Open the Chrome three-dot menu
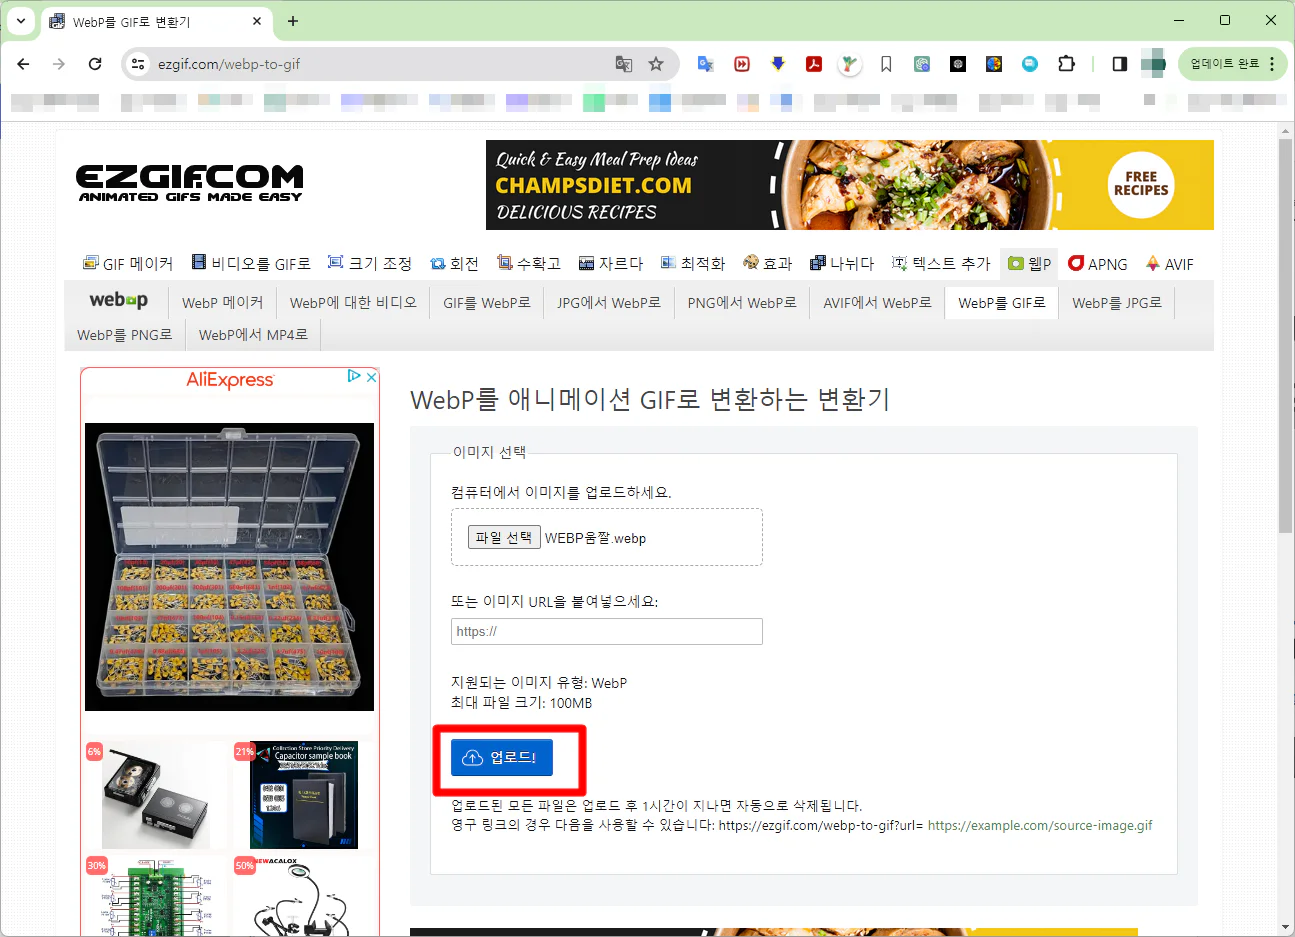 (x=1272, y=64)
